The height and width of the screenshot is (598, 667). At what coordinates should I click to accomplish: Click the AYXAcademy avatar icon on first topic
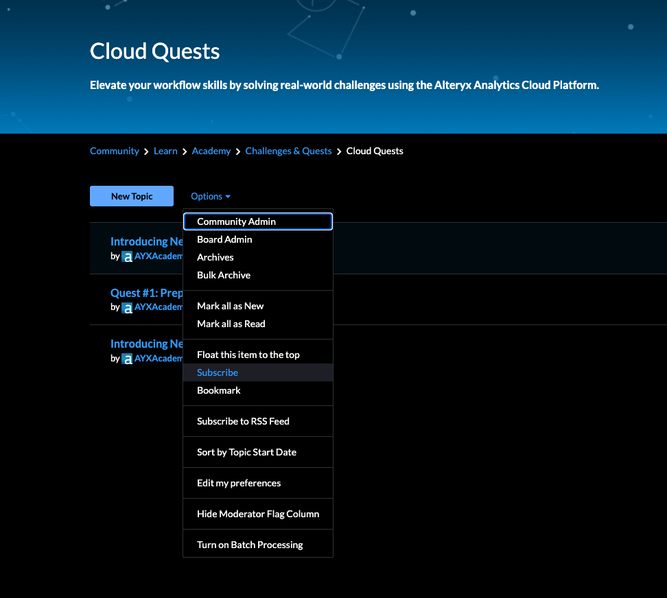127,257
